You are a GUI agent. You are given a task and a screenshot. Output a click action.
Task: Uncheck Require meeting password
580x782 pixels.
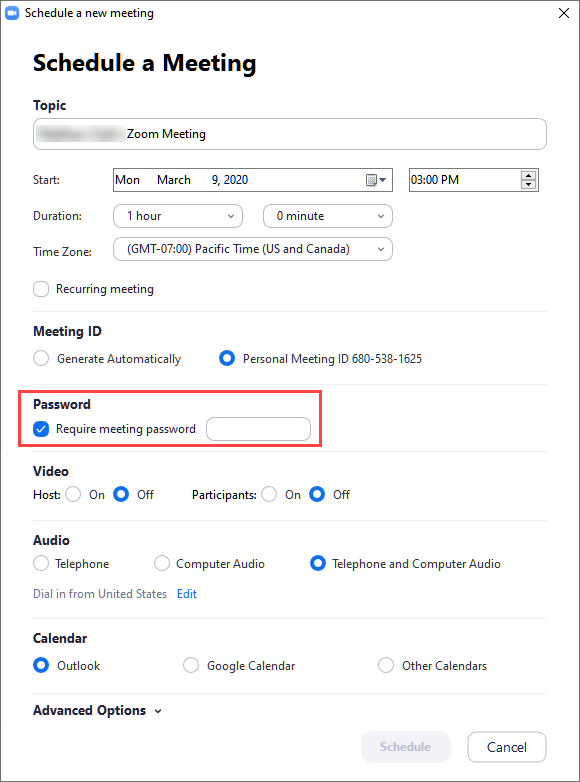41,429
